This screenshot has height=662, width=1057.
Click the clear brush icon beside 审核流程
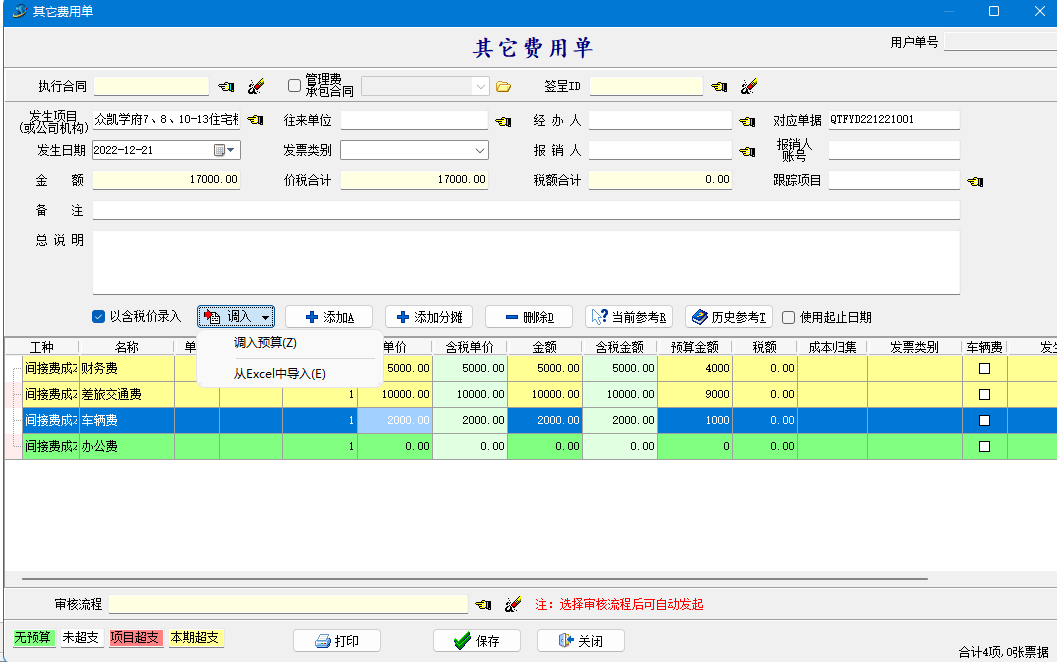tap(513, 604)
